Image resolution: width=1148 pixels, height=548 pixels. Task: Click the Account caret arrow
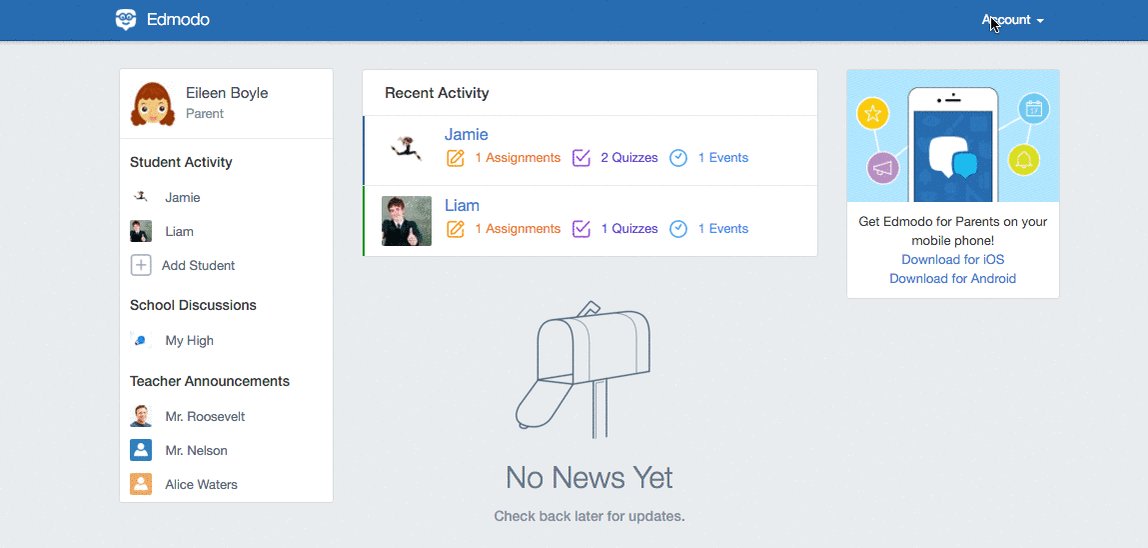1040,21
